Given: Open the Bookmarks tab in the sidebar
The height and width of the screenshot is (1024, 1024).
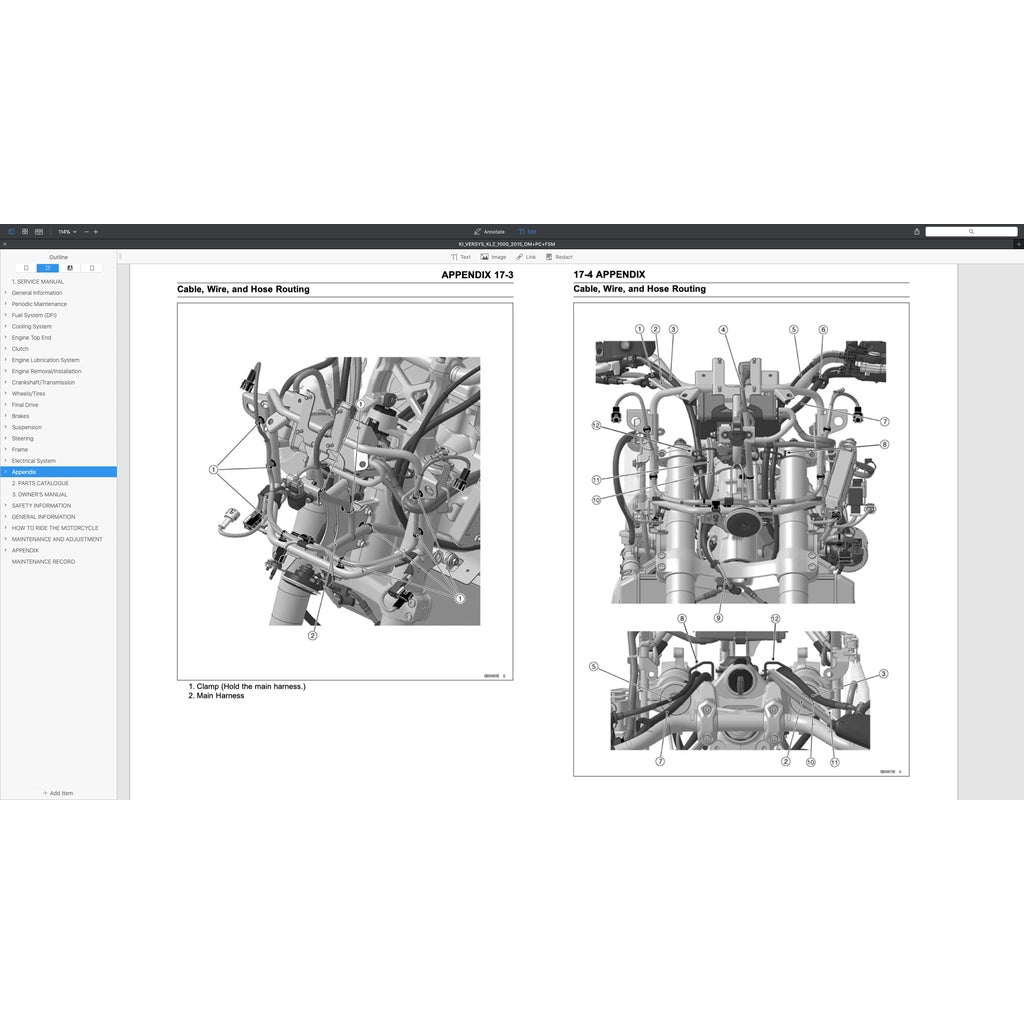Looking at the screenshot, I should coord(25,267).
